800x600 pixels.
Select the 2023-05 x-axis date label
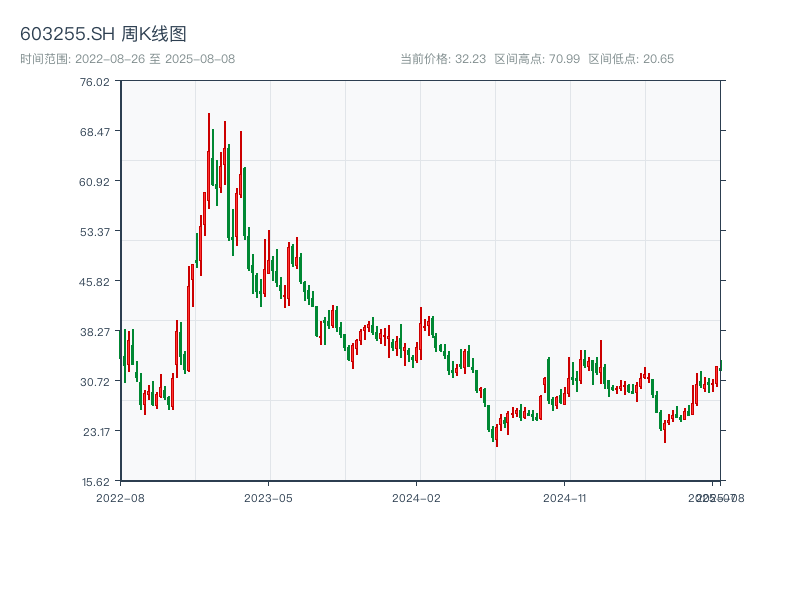tap(268, 497)
